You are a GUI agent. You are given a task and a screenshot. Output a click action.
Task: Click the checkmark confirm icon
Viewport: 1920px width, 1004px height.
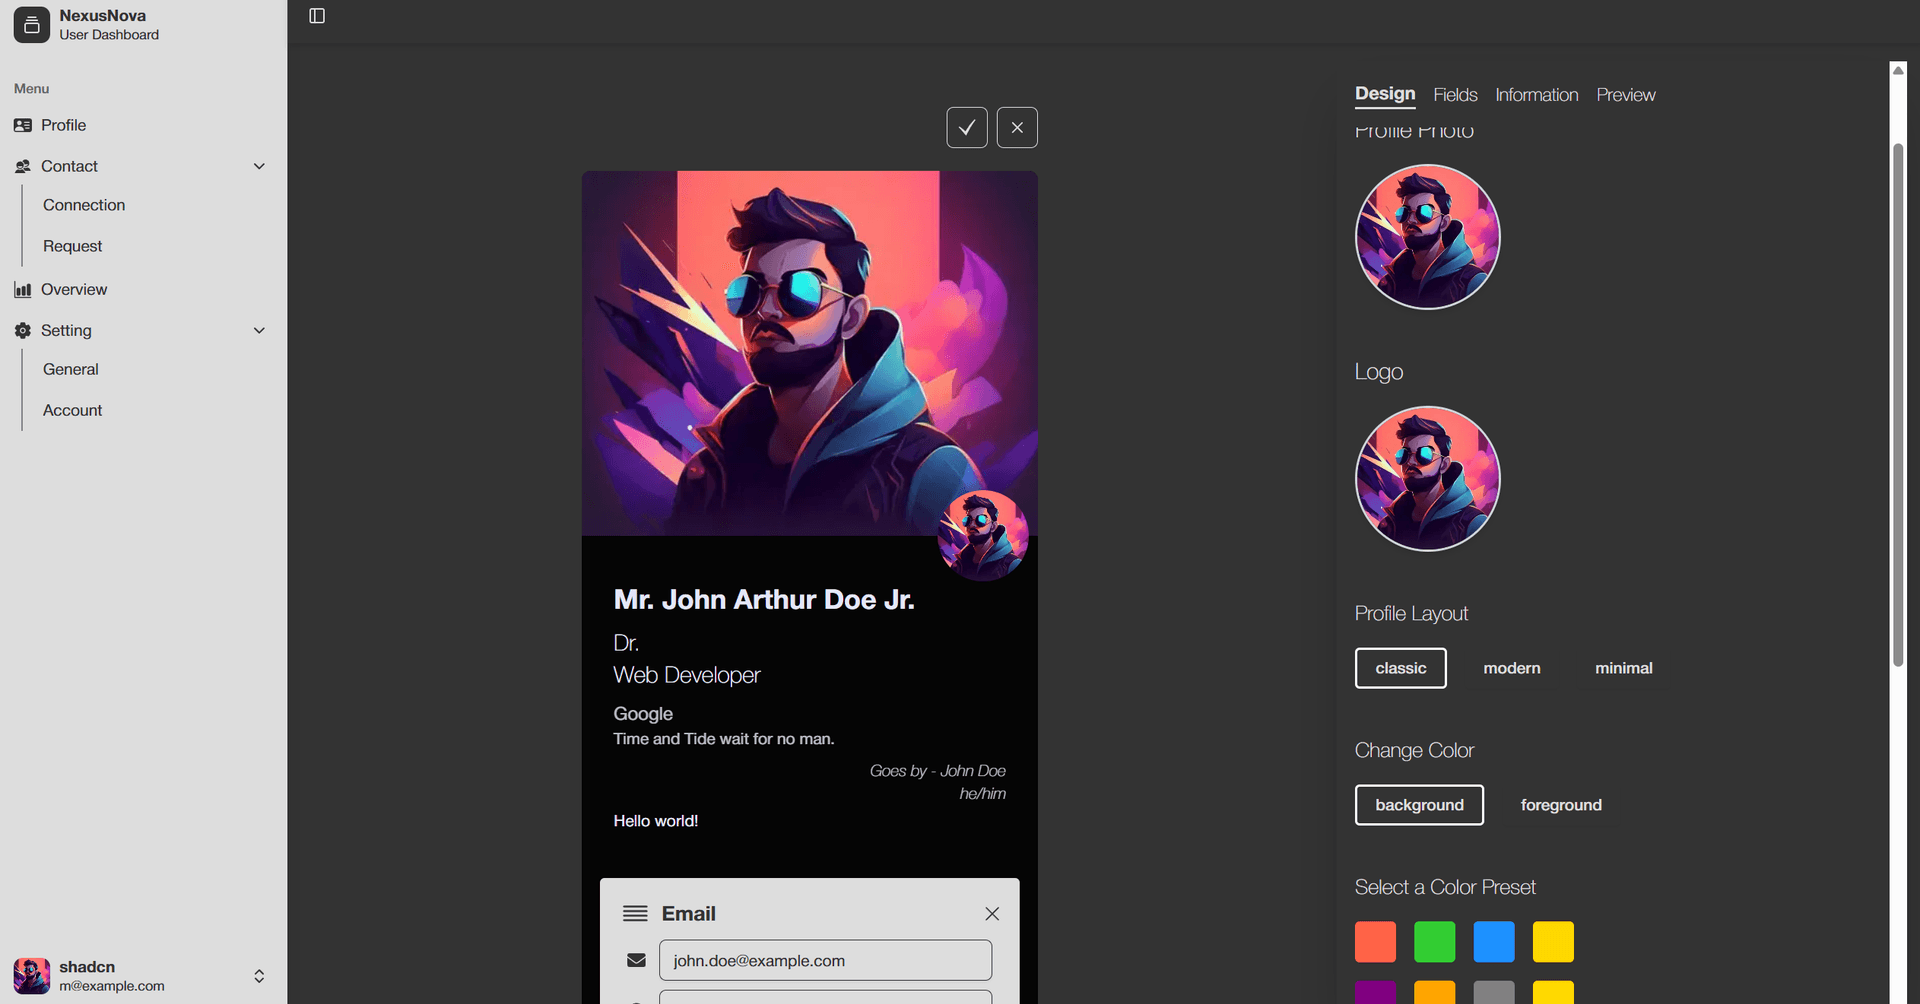pyautogui.click(x=966, y=128)
